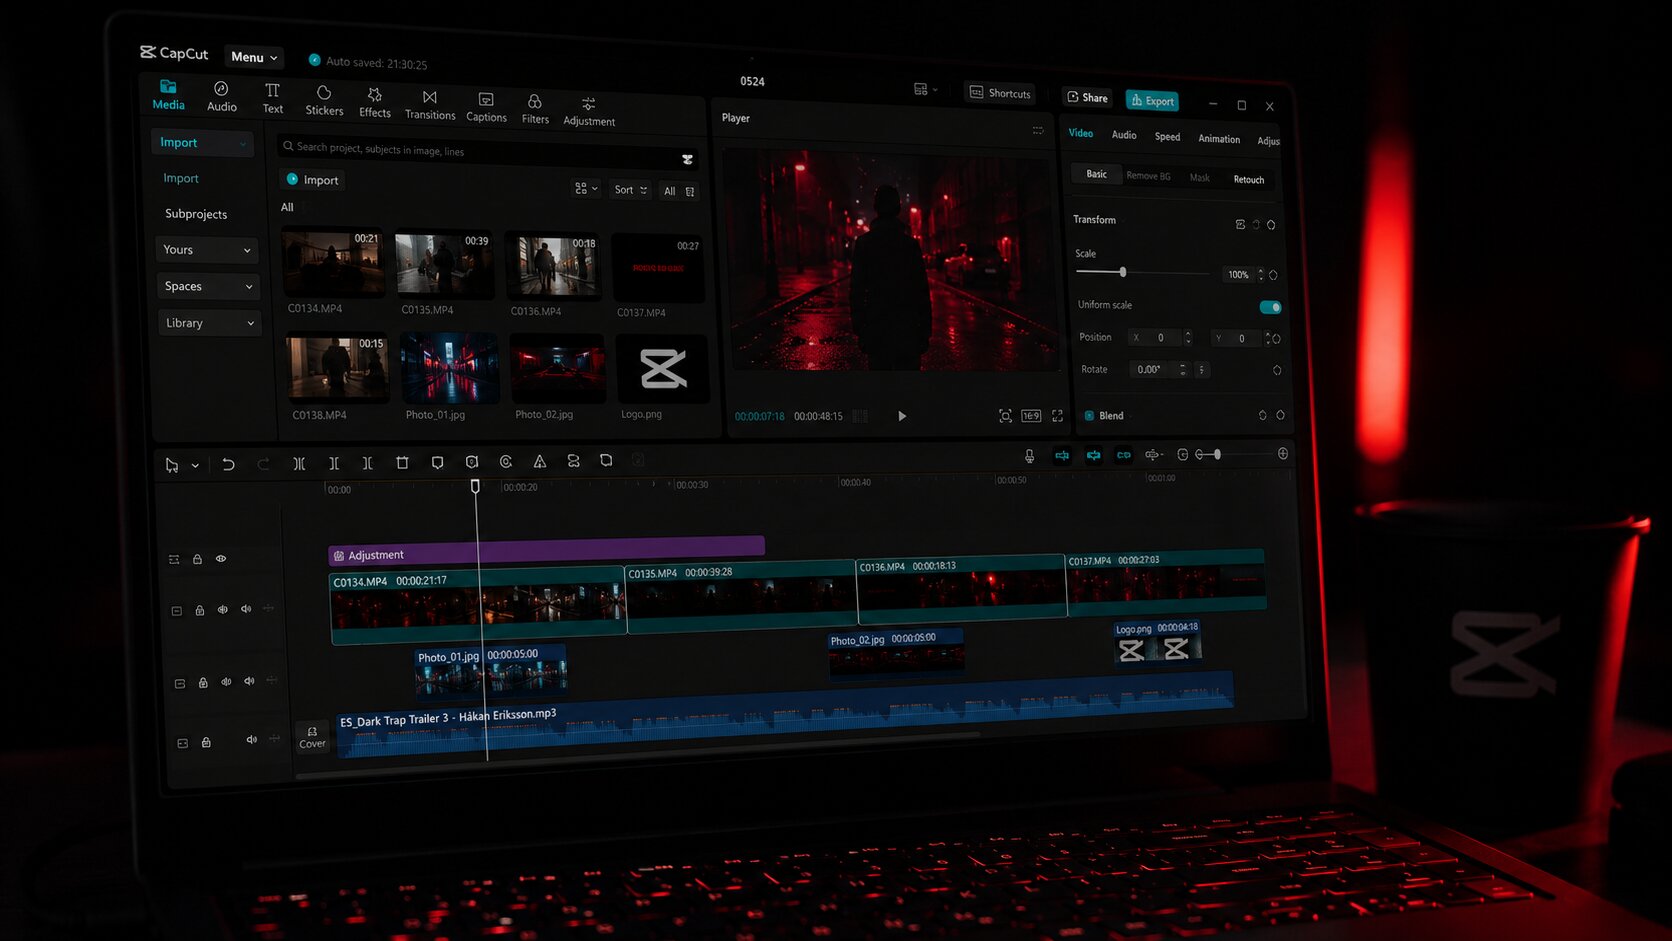Toggle the Uniform scale switch
The width and height of the screenshot is (1672, 941).
pos(1270,307)
